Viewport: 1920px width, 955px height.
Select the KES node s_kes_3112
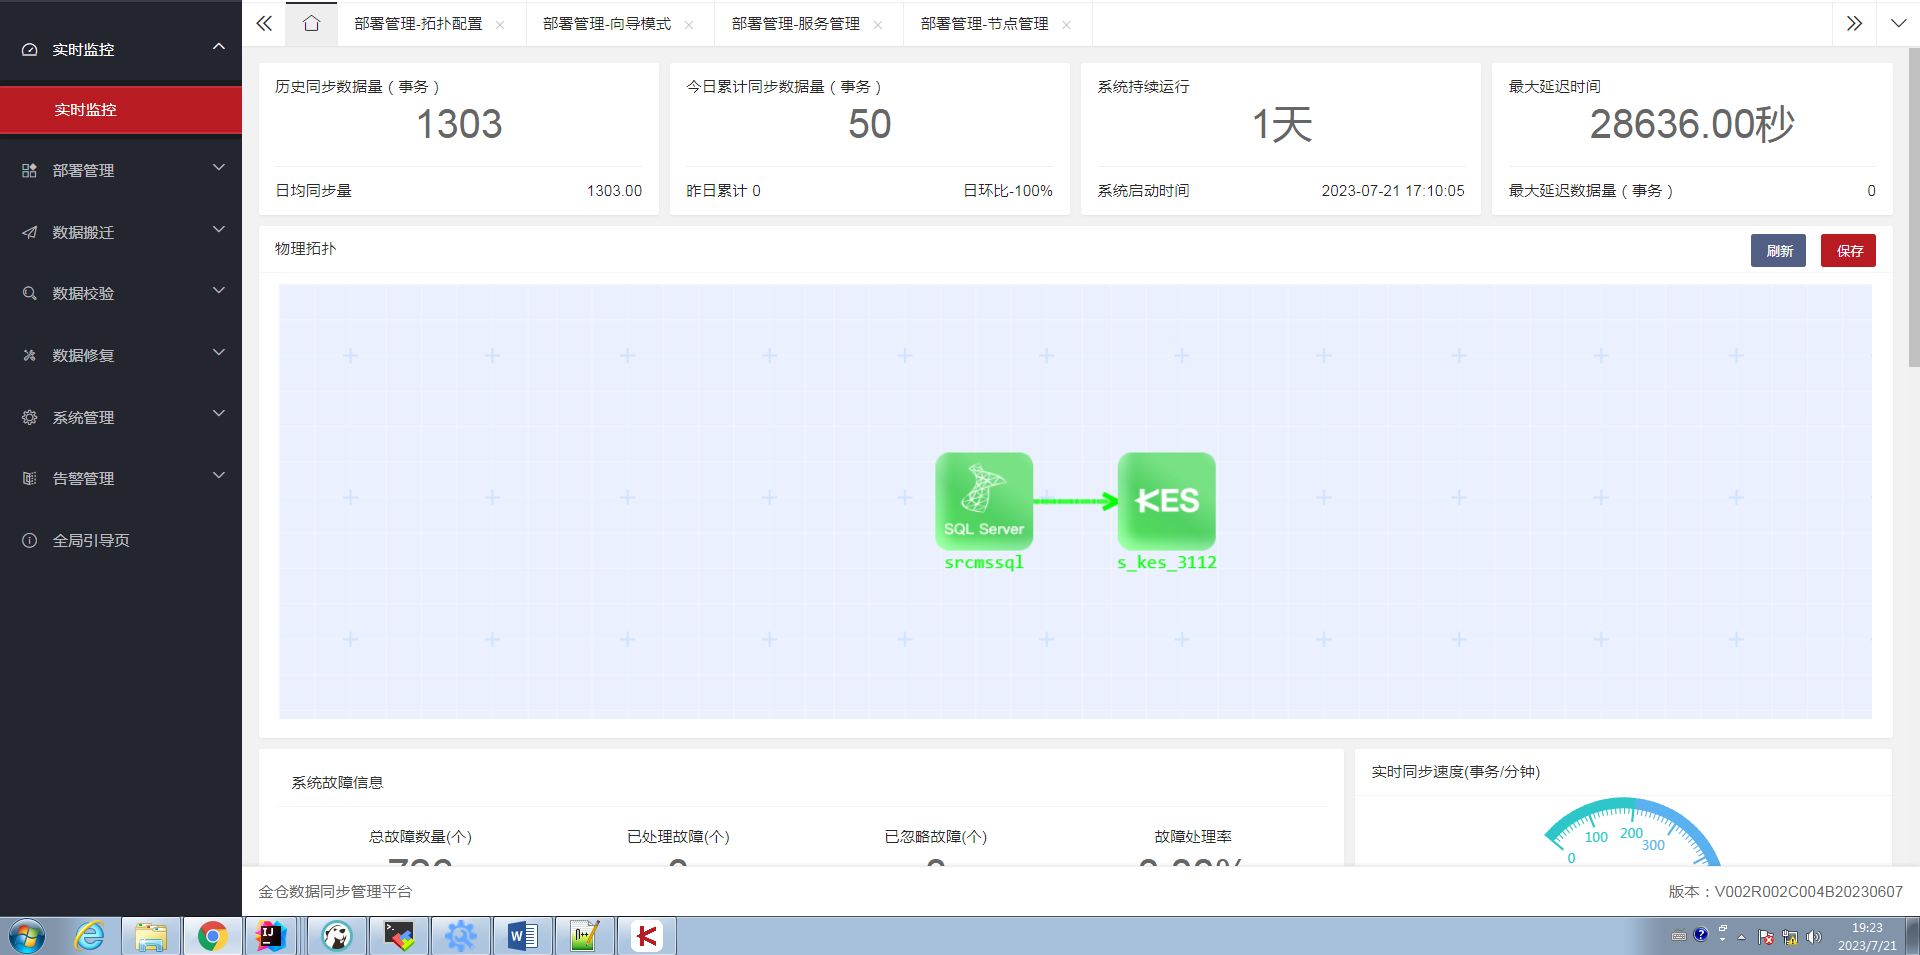1166,501
